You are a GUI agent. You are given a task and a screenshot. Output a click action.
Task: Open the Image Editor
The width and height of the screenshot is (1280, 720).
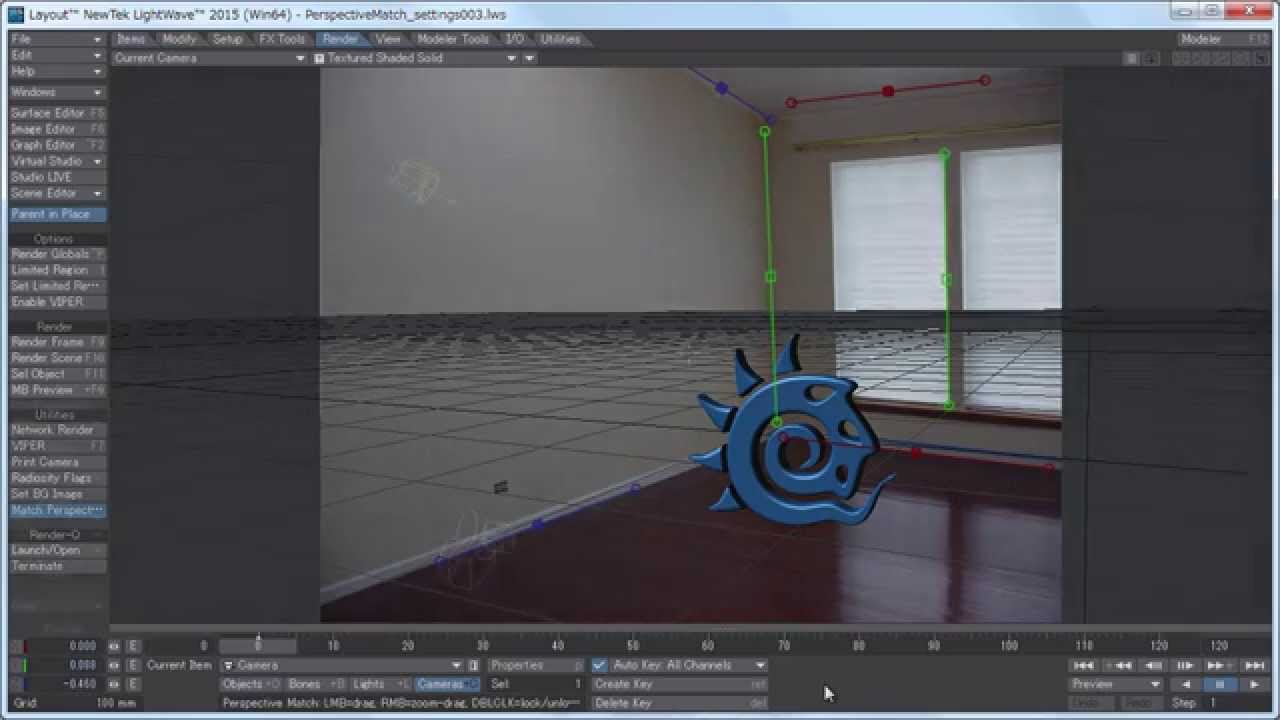click(x=57, y=129)
